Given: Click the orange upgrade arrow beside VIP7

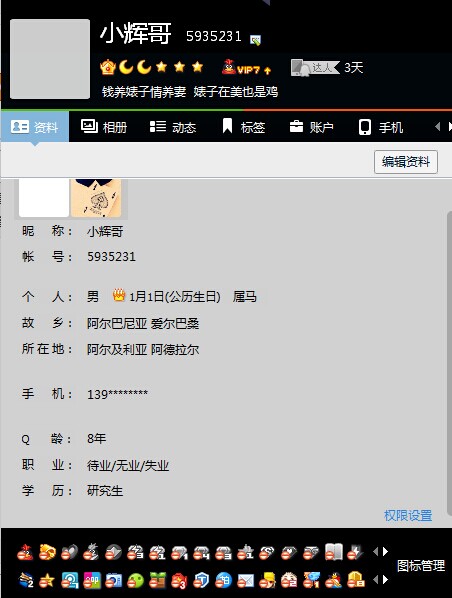Looking at the screenshot, I should [x=267, y=71].
